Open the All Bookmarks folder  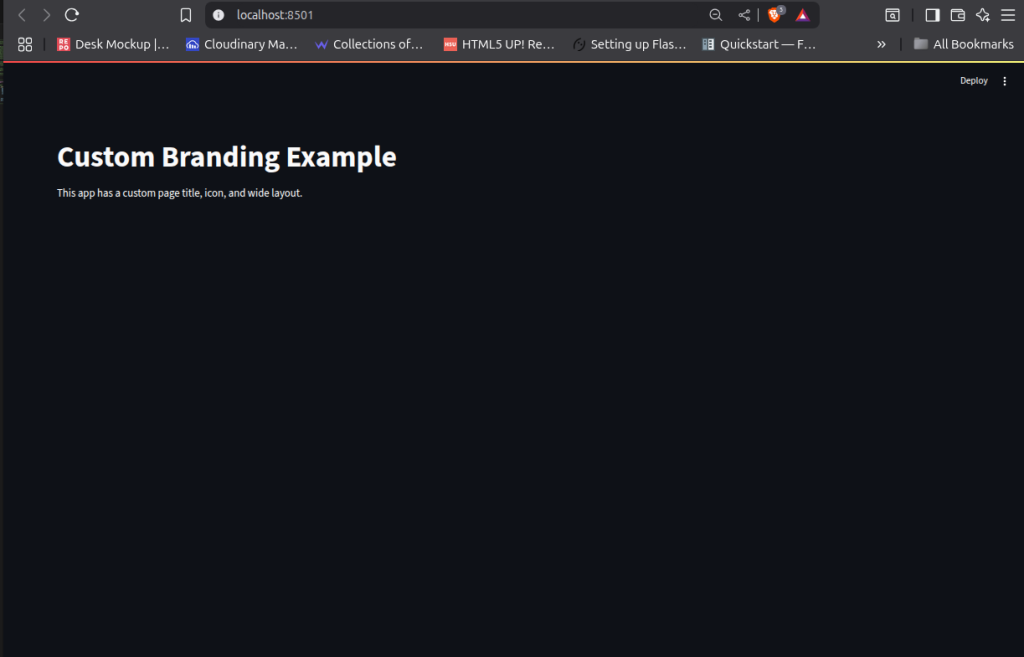pos(963,44)
